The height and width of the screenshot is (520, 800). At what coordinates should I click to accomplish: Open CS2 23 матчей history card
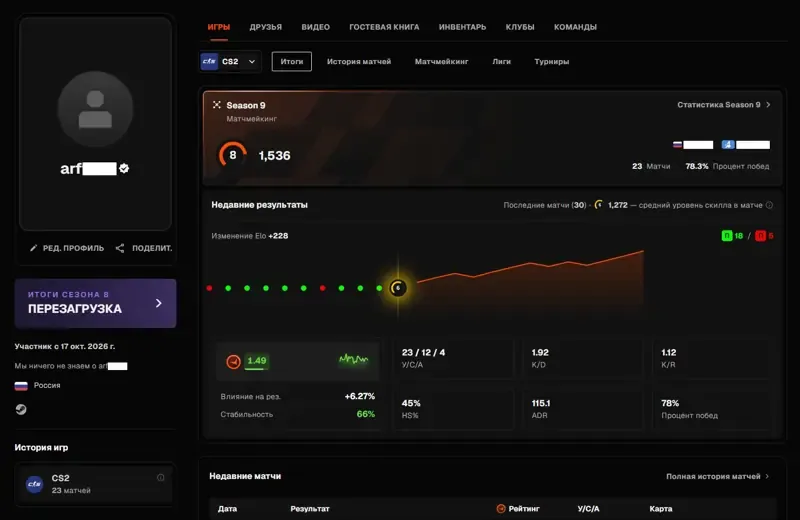pyautogui.click(x=95, y=484)
